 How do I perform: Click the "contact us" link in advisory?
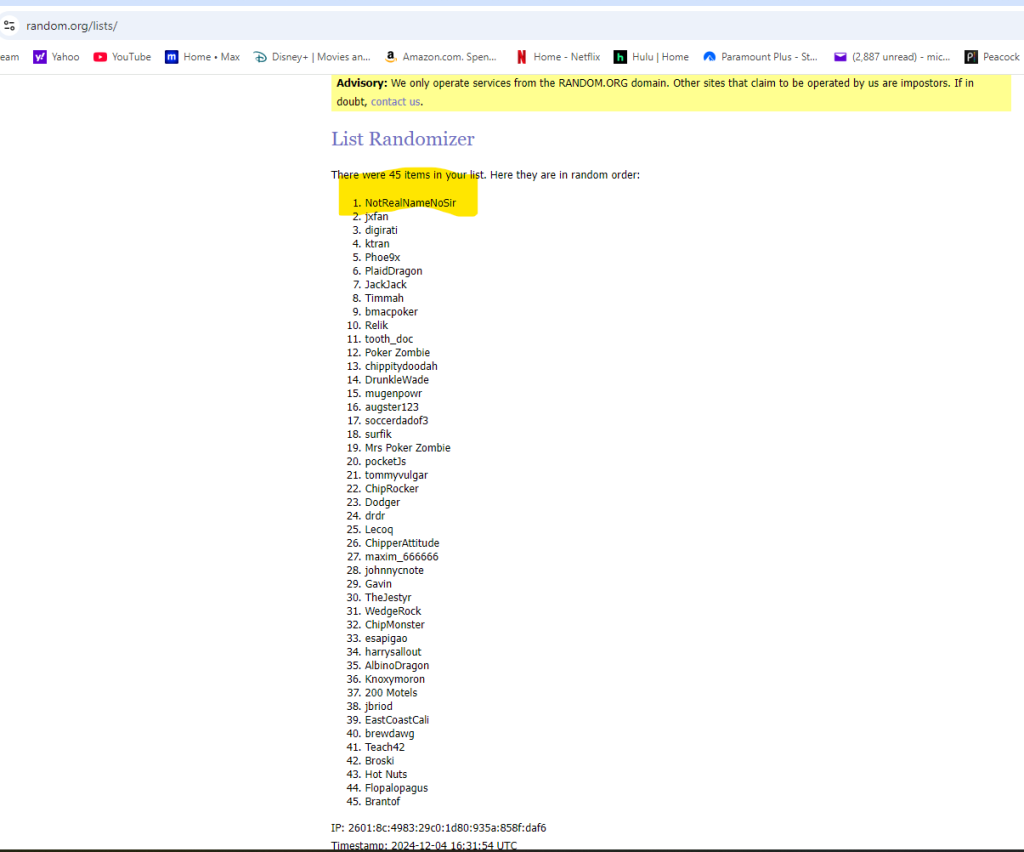pyautogui.click(x=395, y=102)
